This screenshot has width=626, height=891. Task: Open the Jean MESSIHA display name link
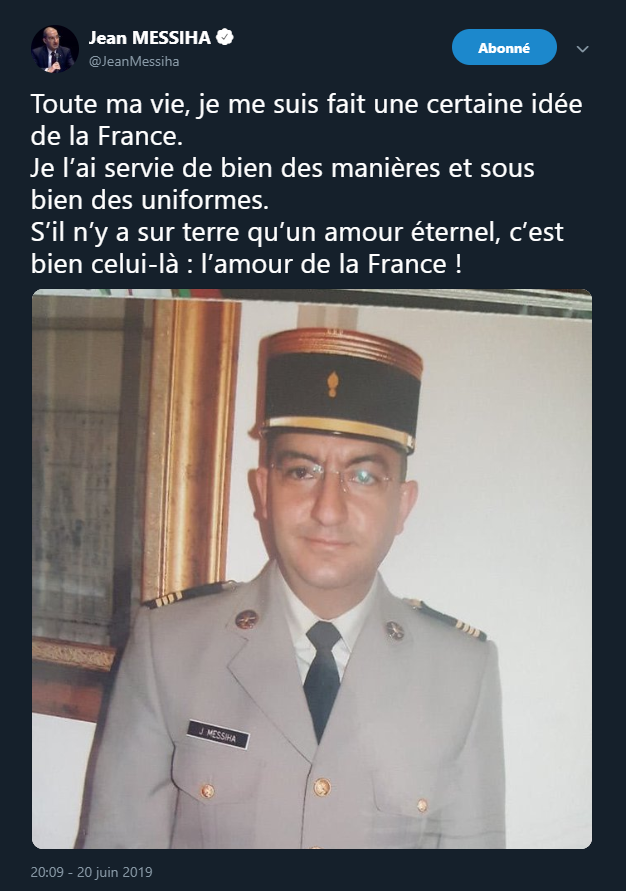[150, 38]
